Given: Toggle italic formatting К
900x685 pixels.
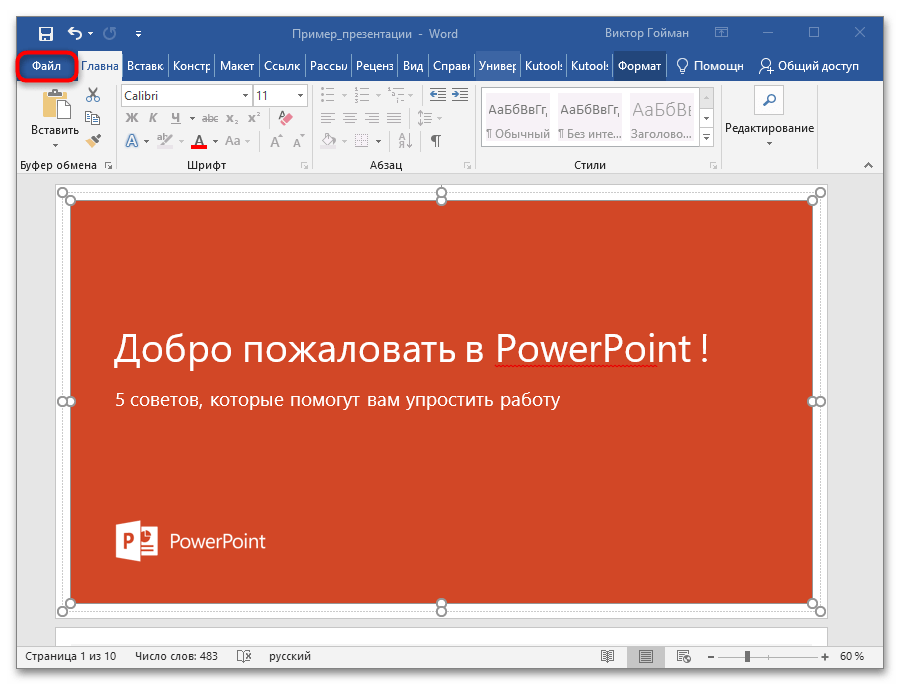Looking at the screenshot, I should [153, 118].
